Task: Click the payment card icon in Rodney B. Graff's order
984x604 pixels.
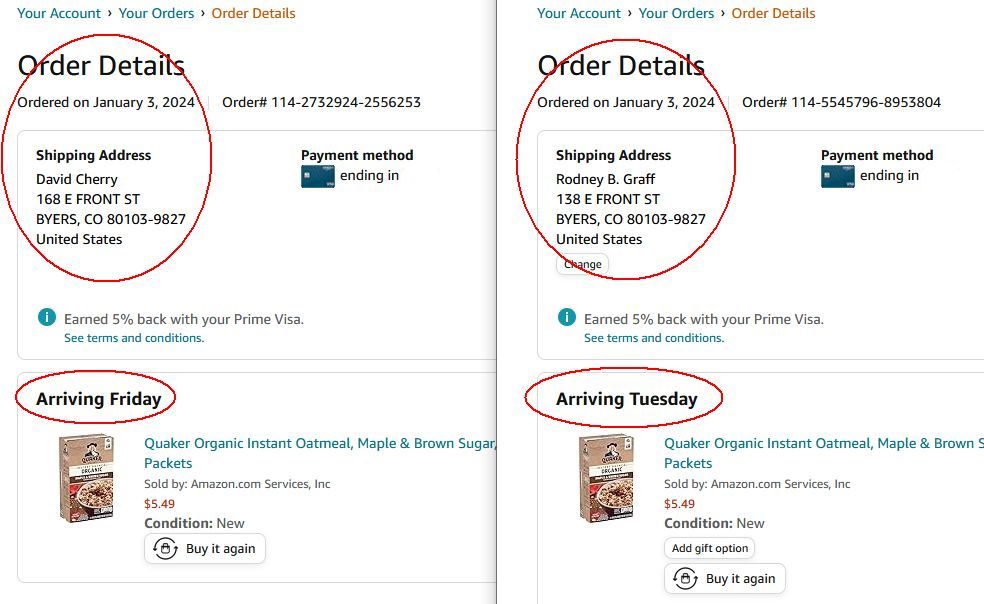Action: [838, 177]
